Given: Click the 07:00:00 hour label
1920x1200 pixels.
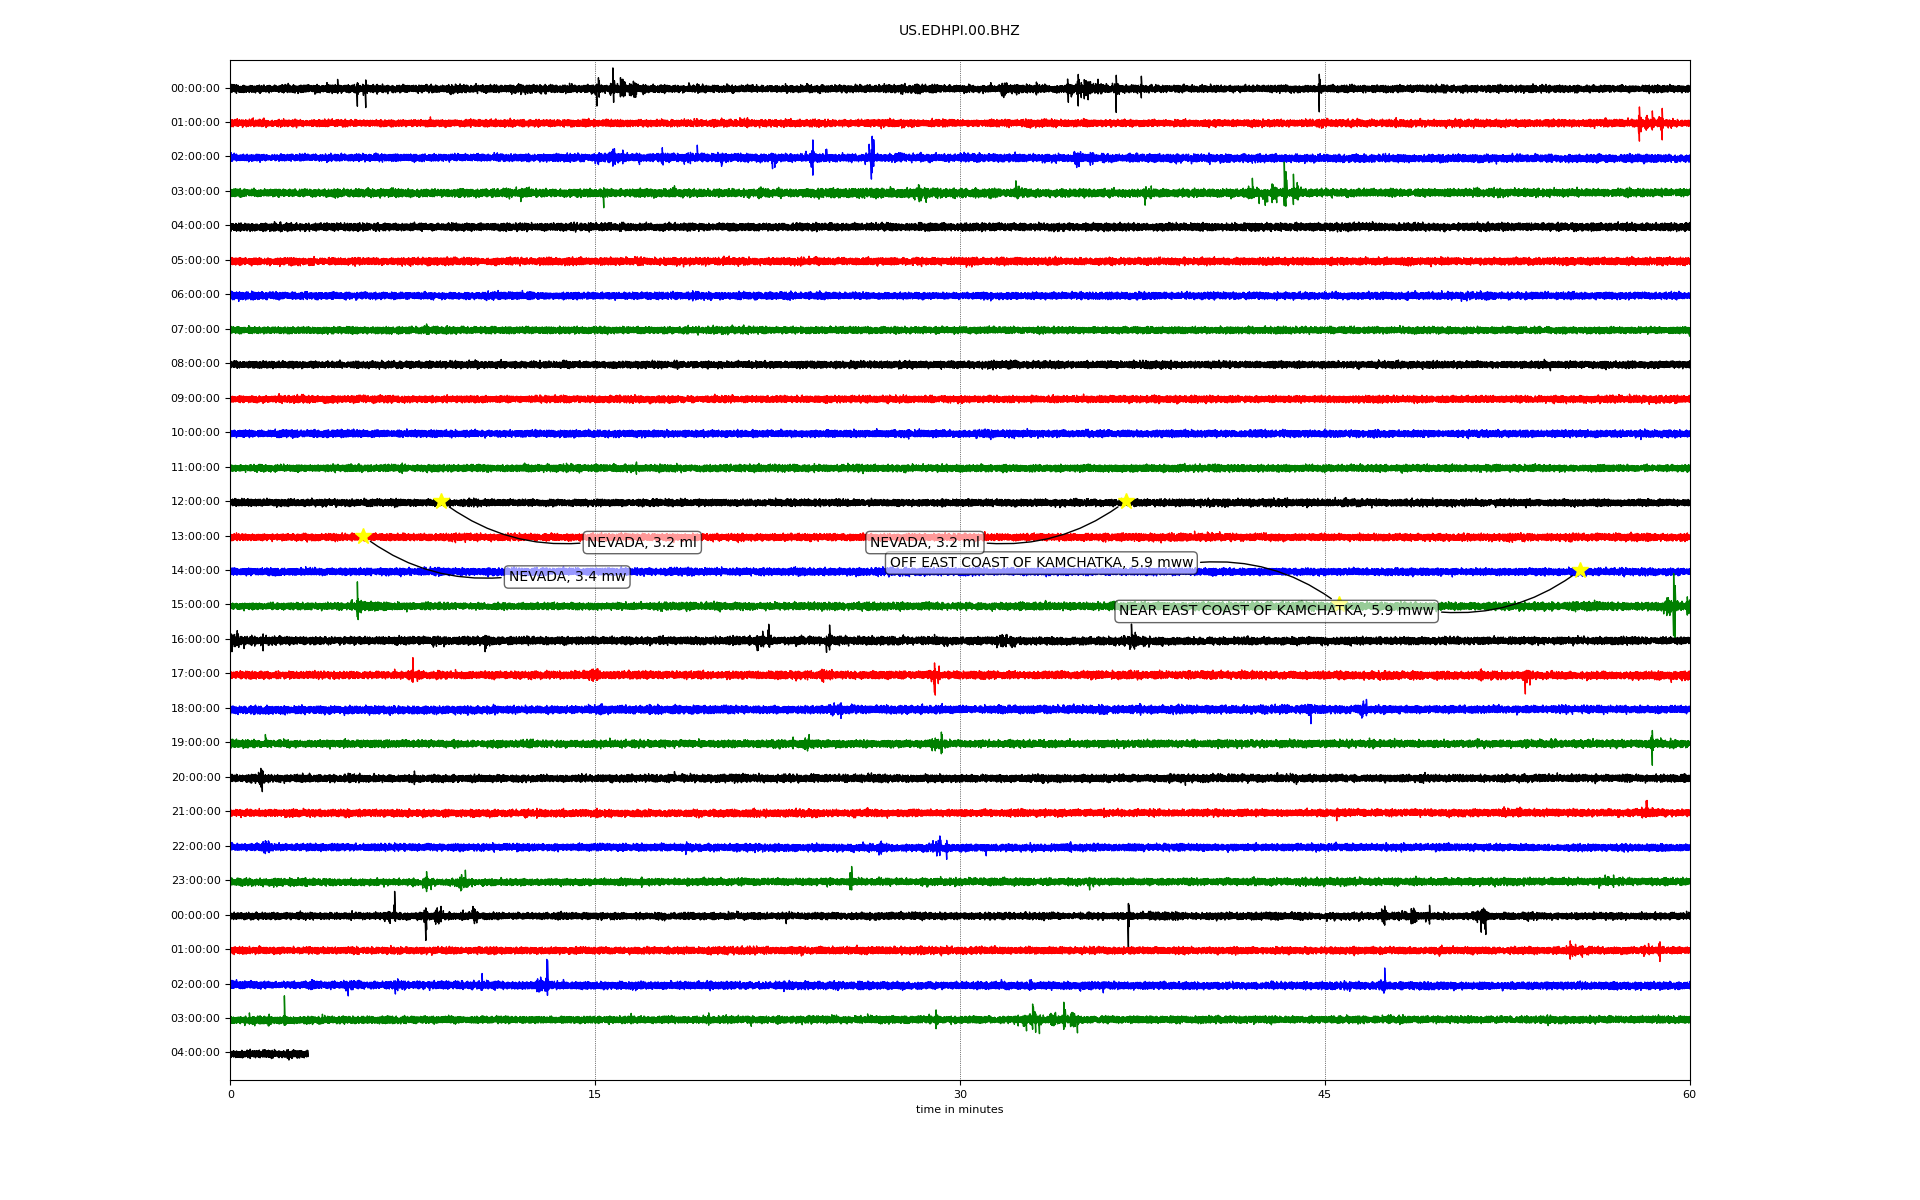Looking at the screenshot, I should 195,330.
